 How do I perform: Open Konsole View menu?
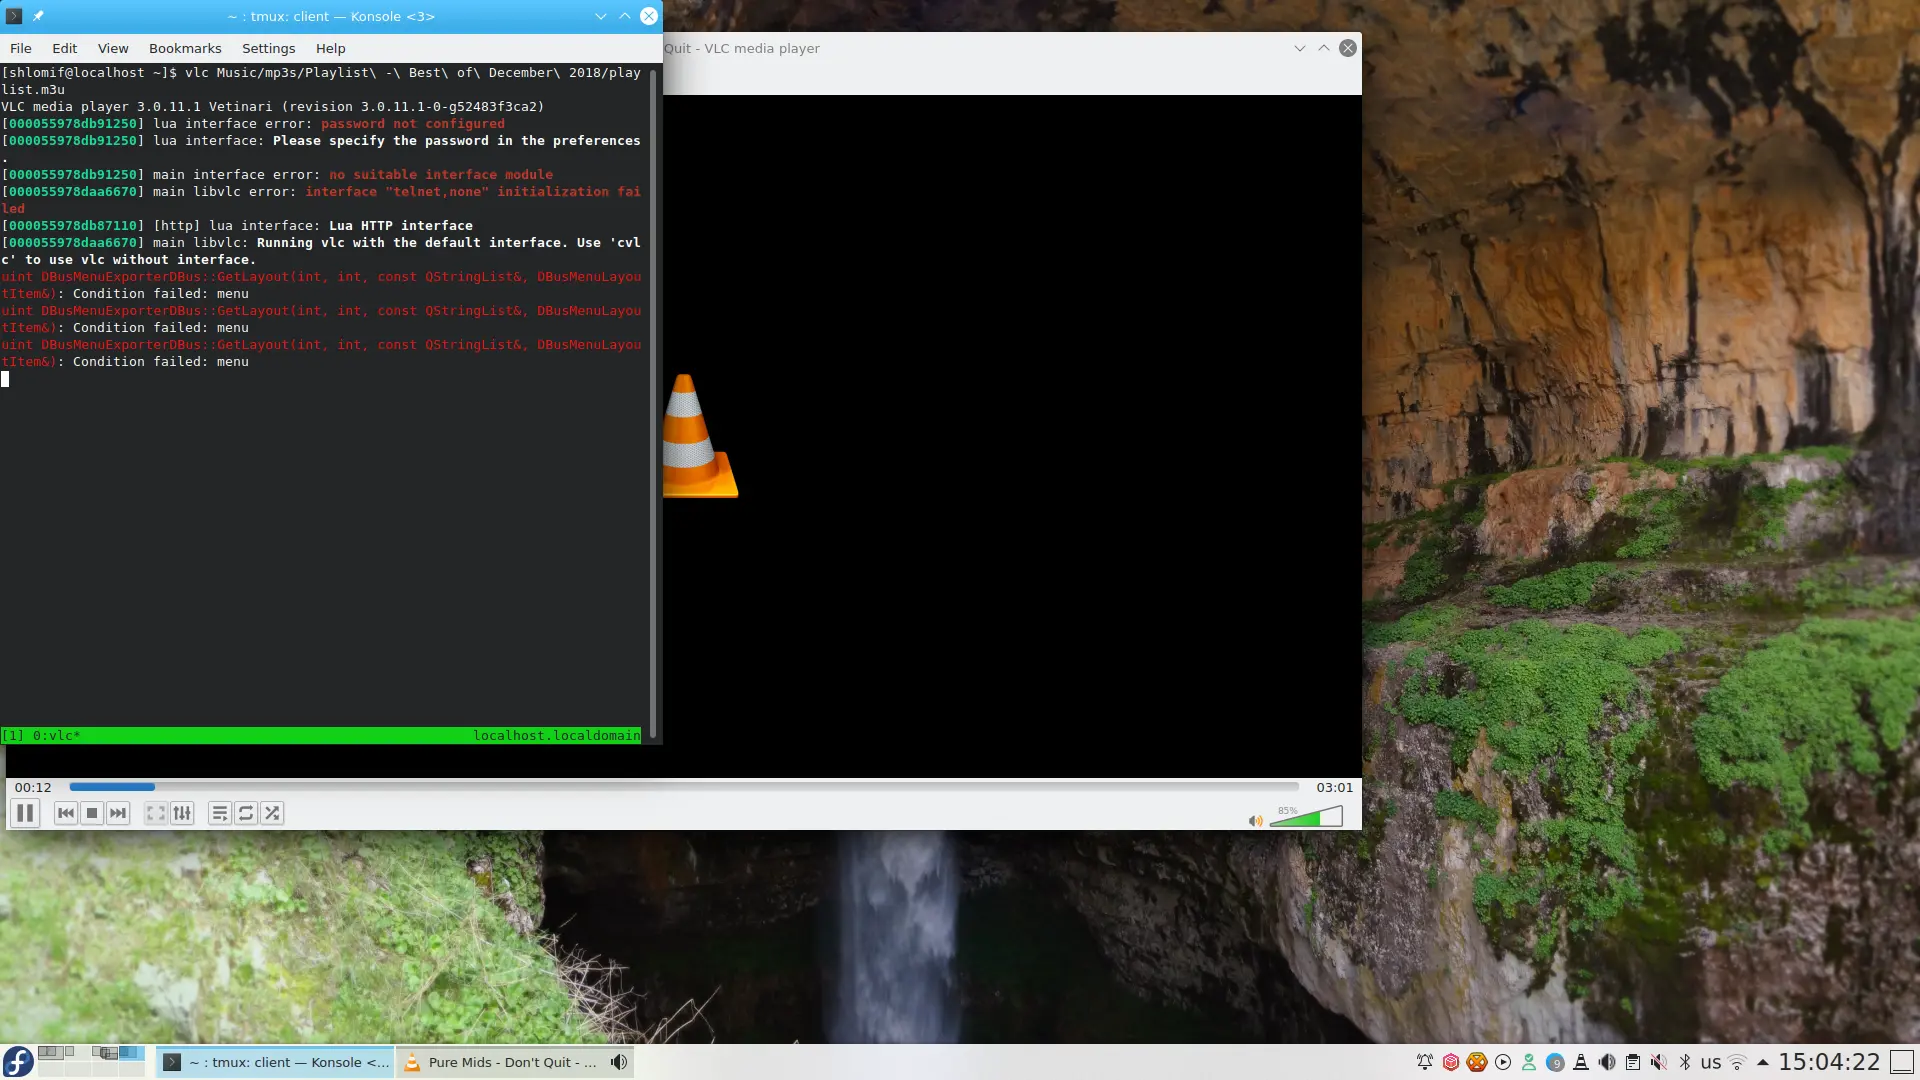point(113,48)
